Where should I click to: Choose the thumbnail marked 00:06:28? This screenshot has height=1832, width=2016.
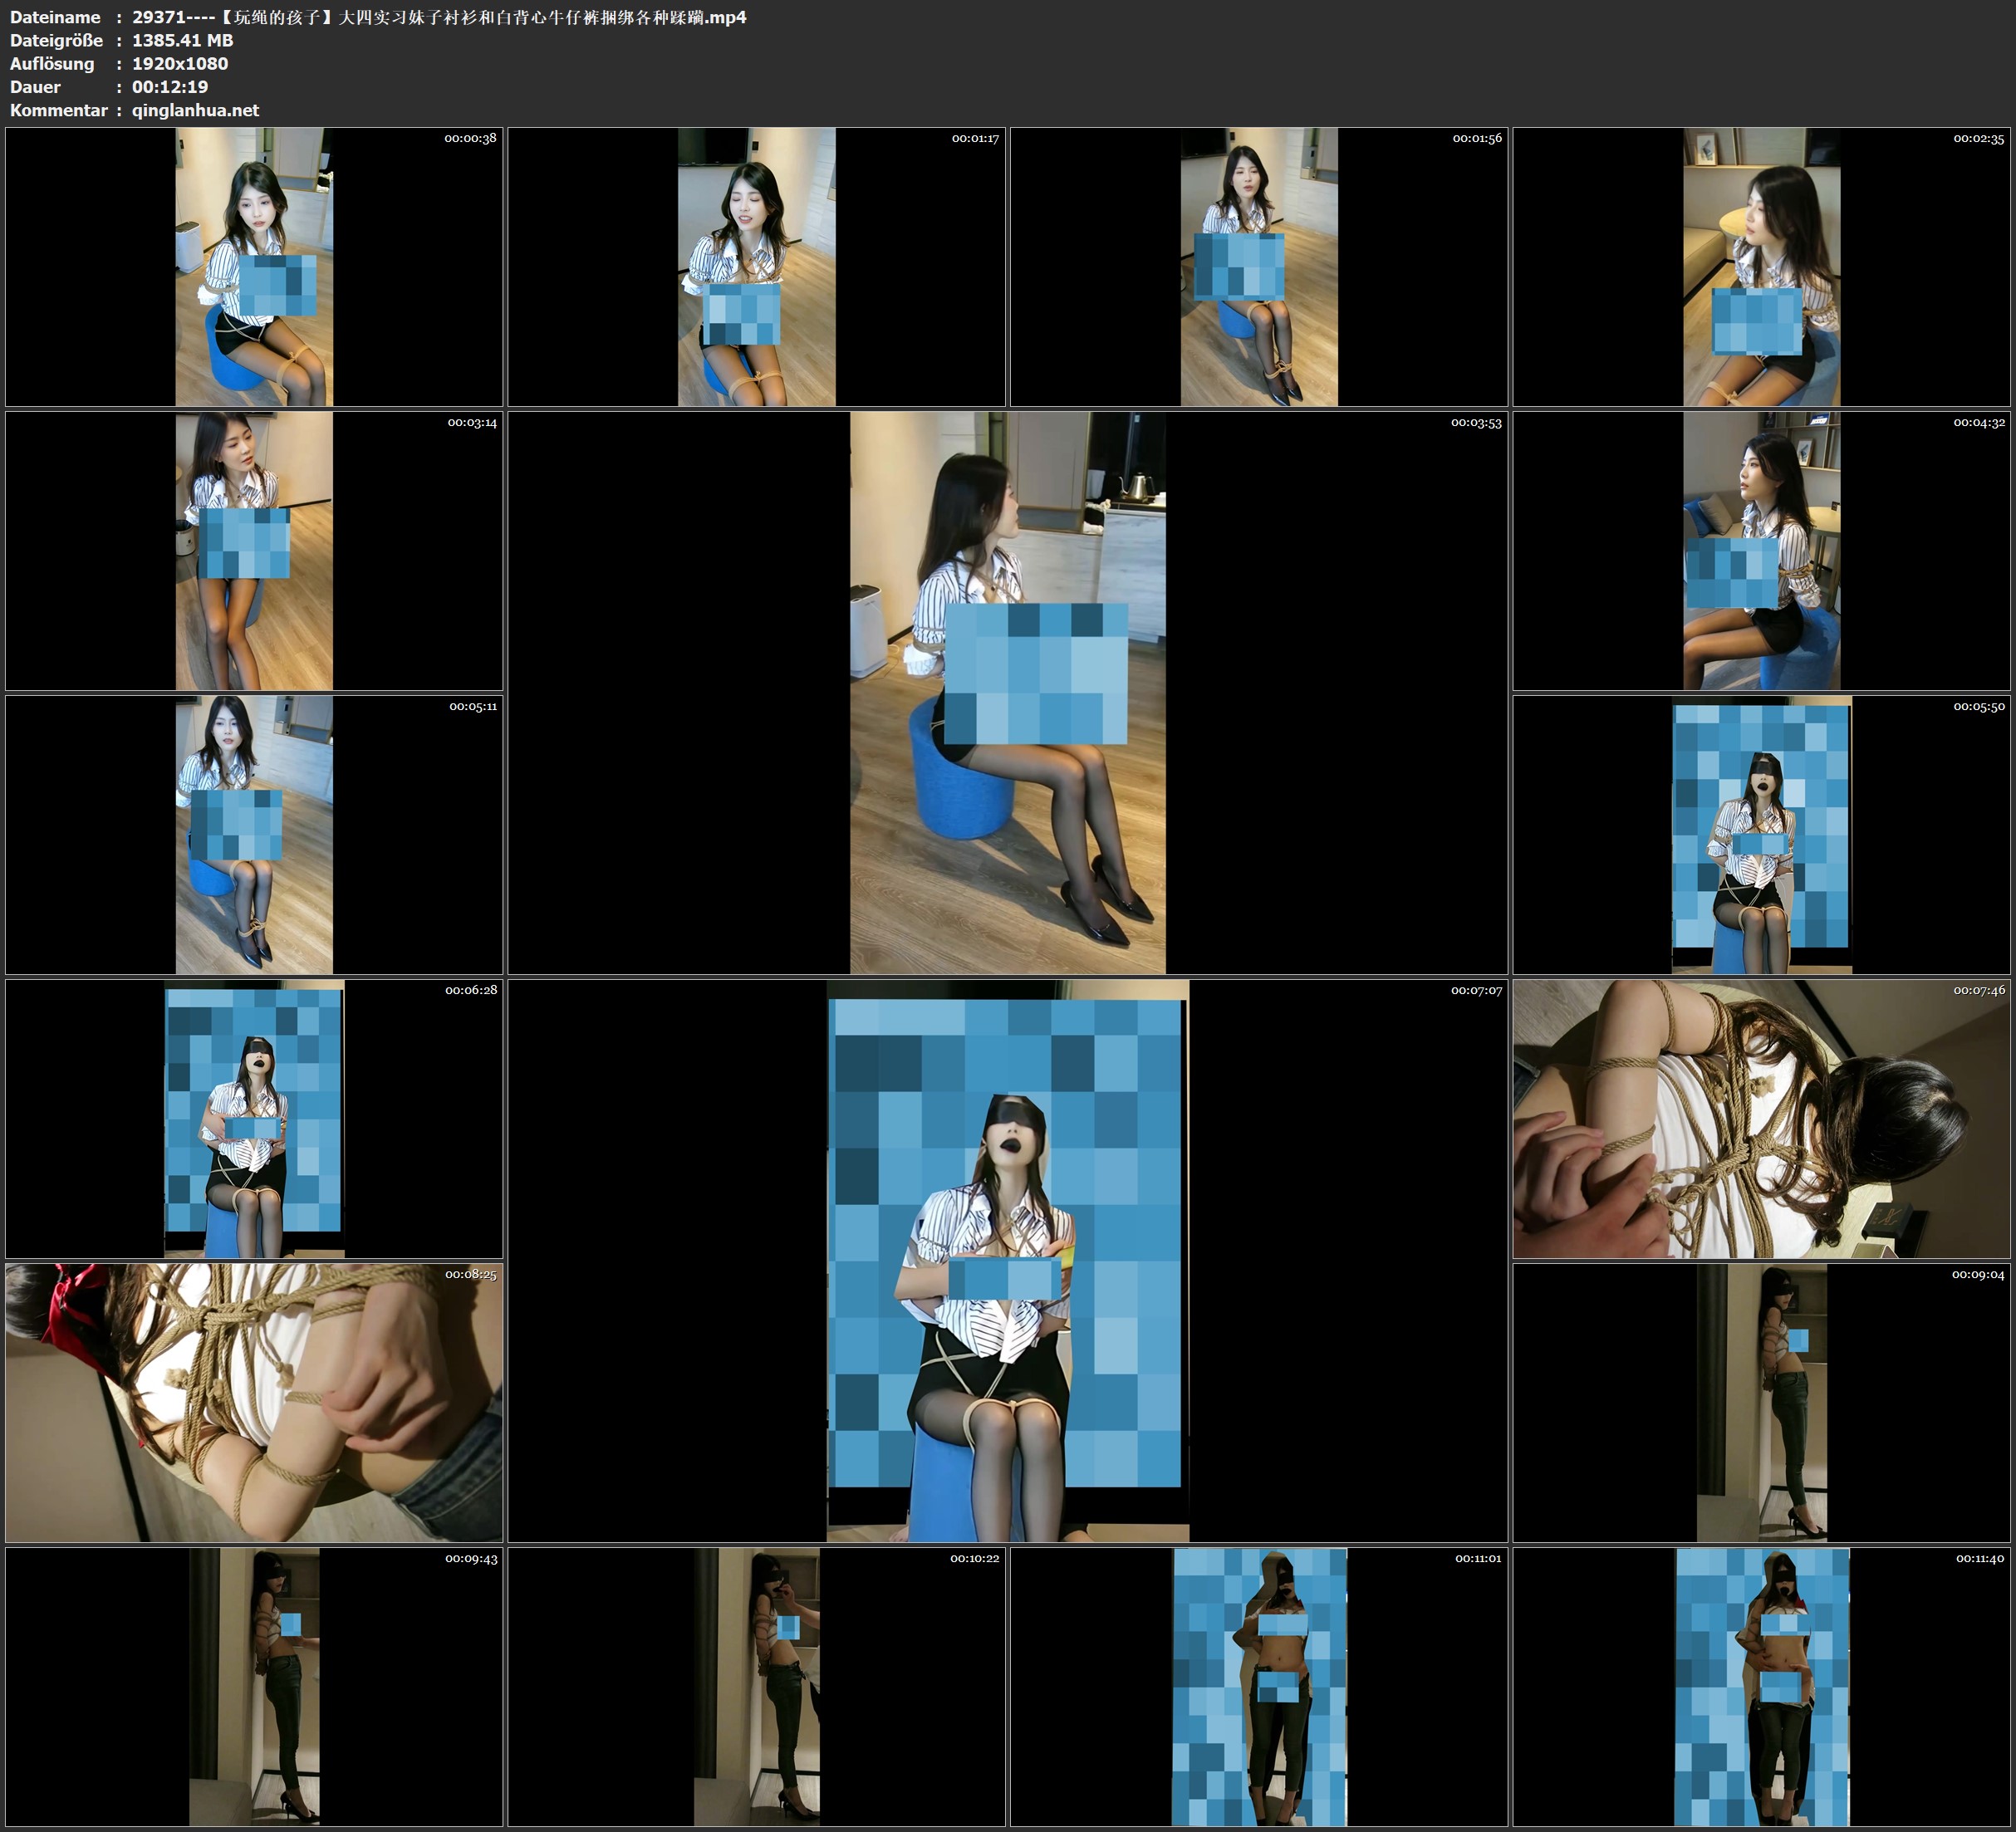tap(254, 1118)
